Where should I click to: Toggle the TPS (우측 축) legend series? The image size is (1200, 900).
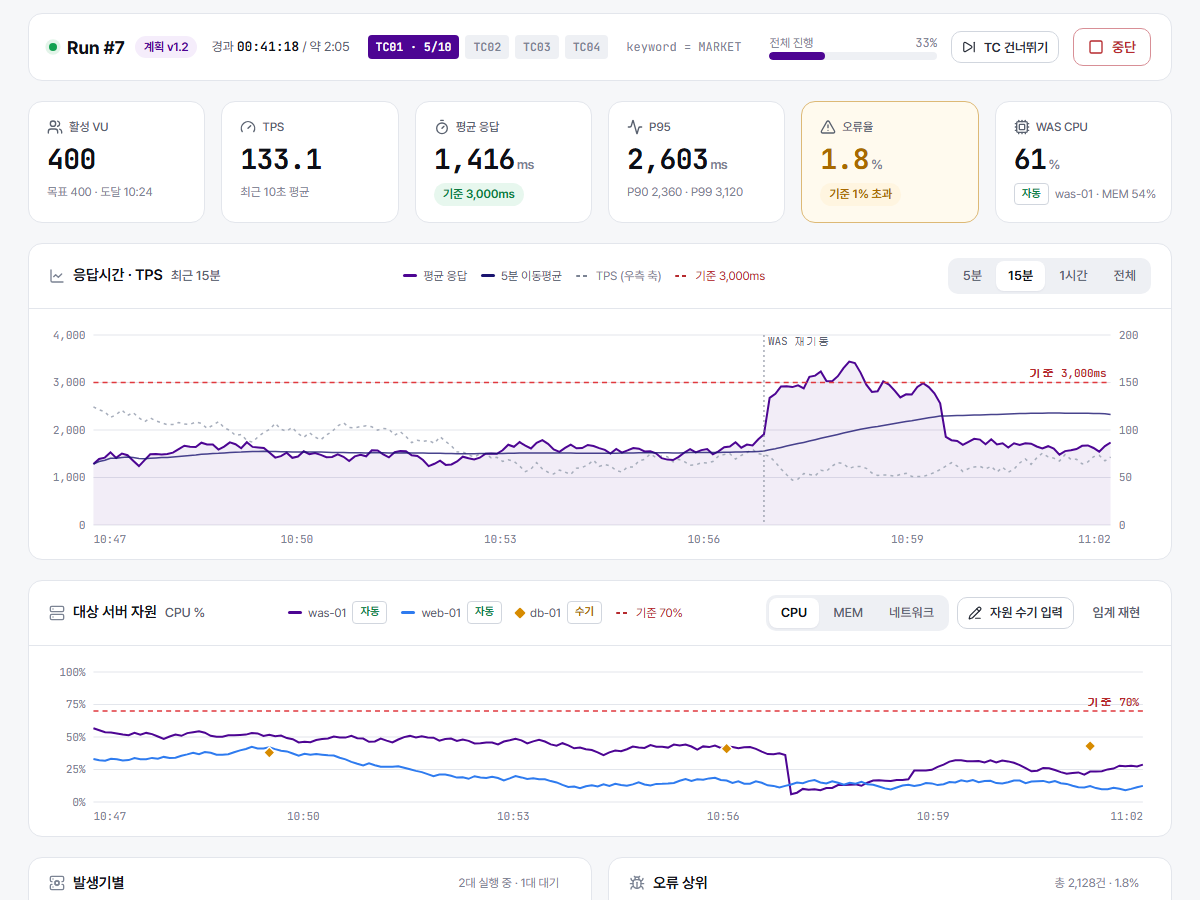point(618,275)
